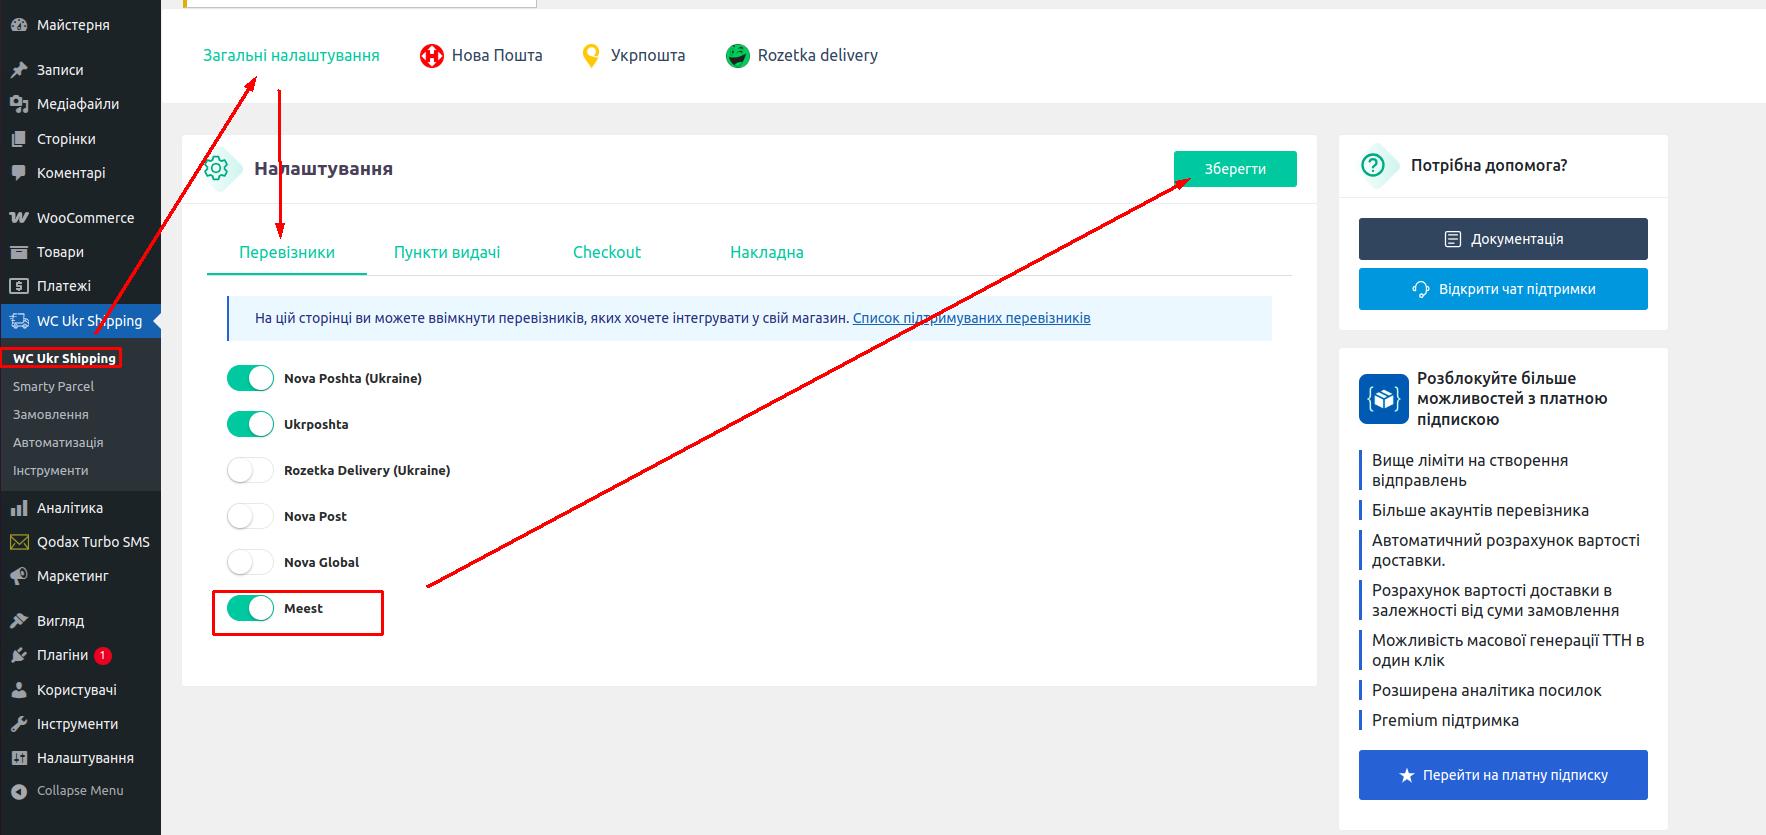
Task: Expand the Appearance (Вигляд) sidebar menu
Action: [60, 621]
